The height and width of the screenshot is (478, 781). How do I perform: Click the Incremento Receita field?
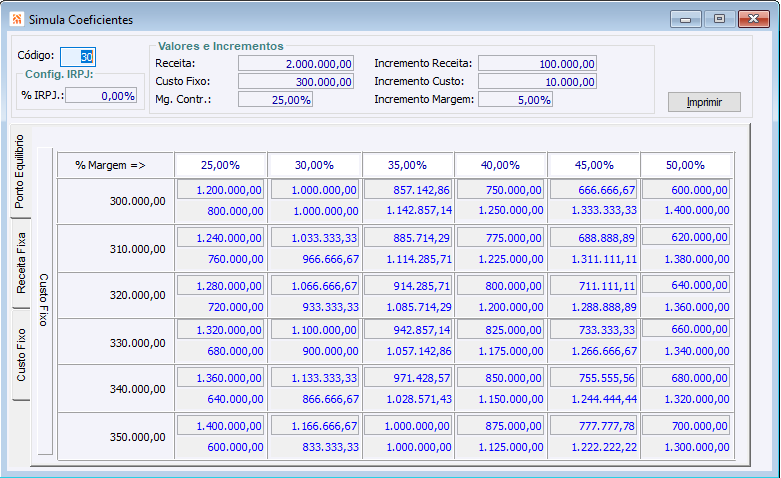coord(537,64)
